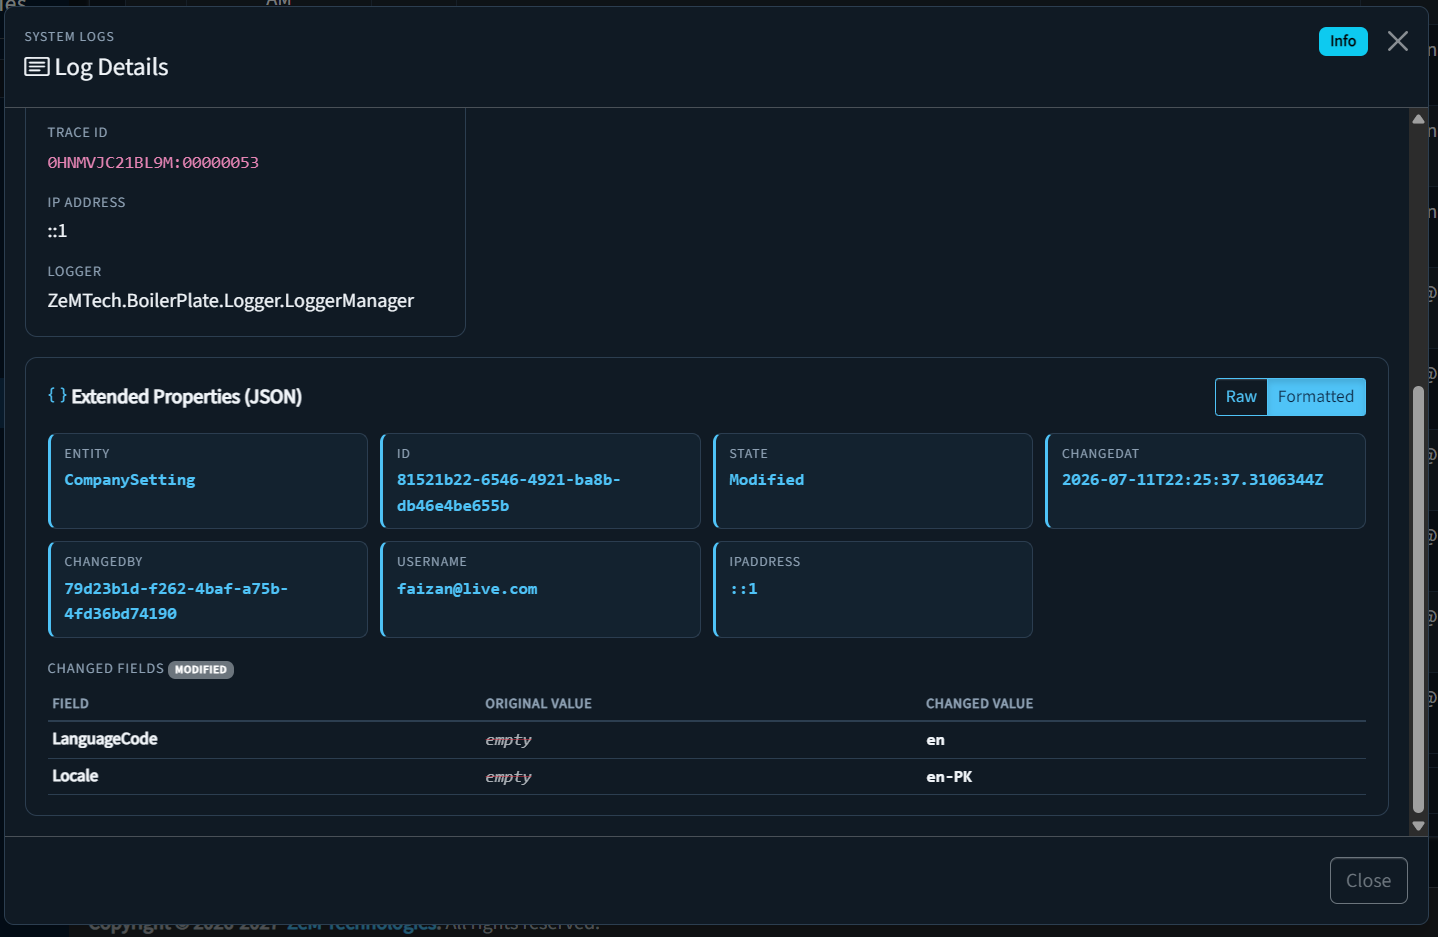Click the MODIFIED badge
The width and height of the screenshot is (1438, 937).
tap(201, 670)
